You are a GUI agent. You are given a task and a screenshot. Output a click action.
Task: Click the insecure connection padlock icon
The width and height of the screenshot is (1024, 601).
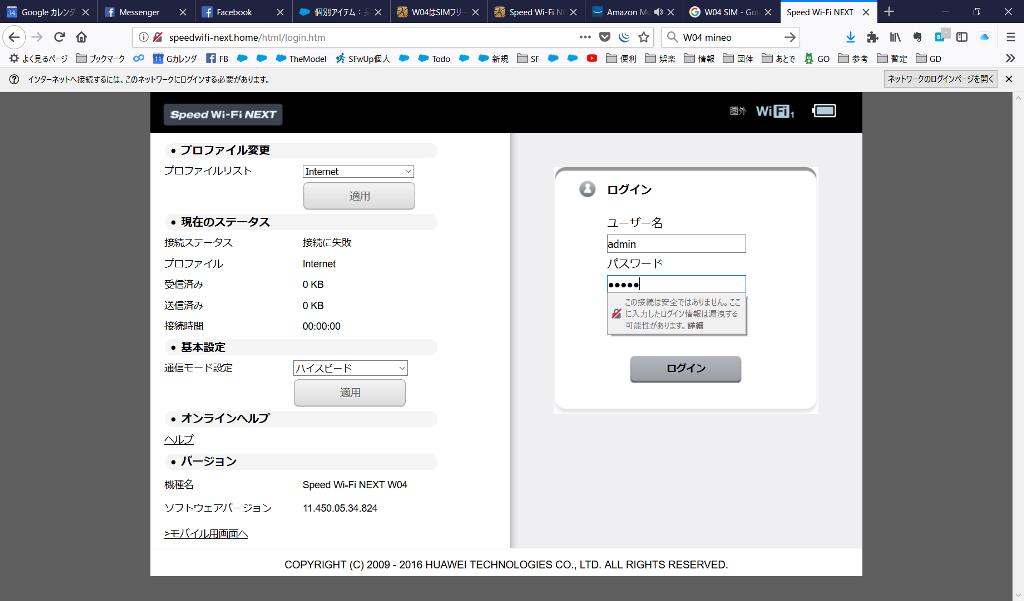click(x=157, y=37)
